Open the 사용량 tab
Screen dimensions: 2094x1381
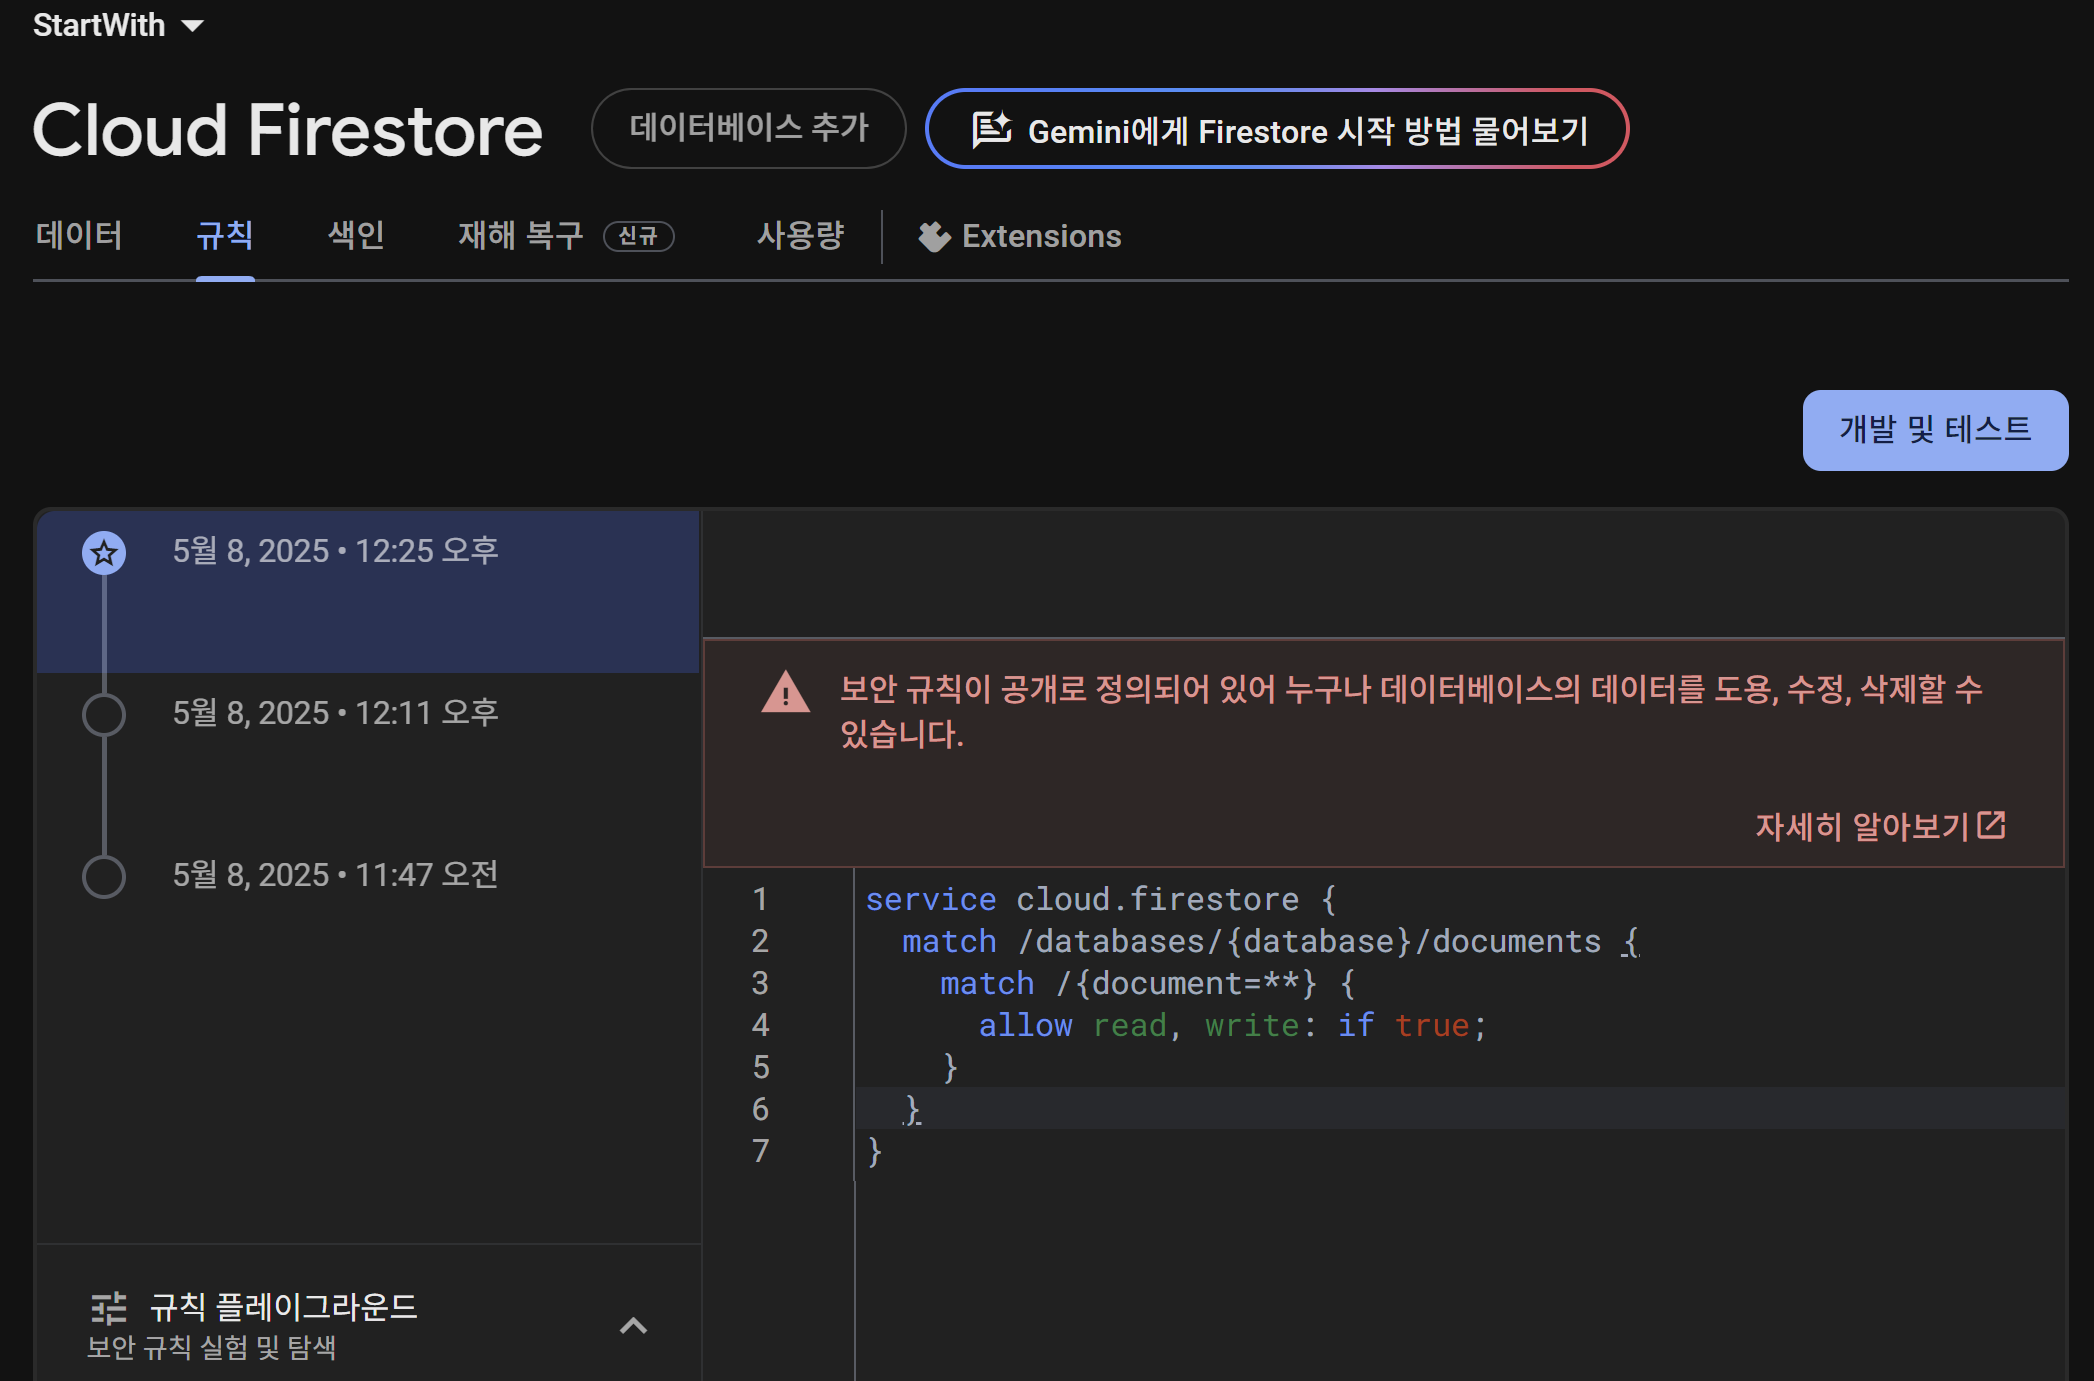800,236
